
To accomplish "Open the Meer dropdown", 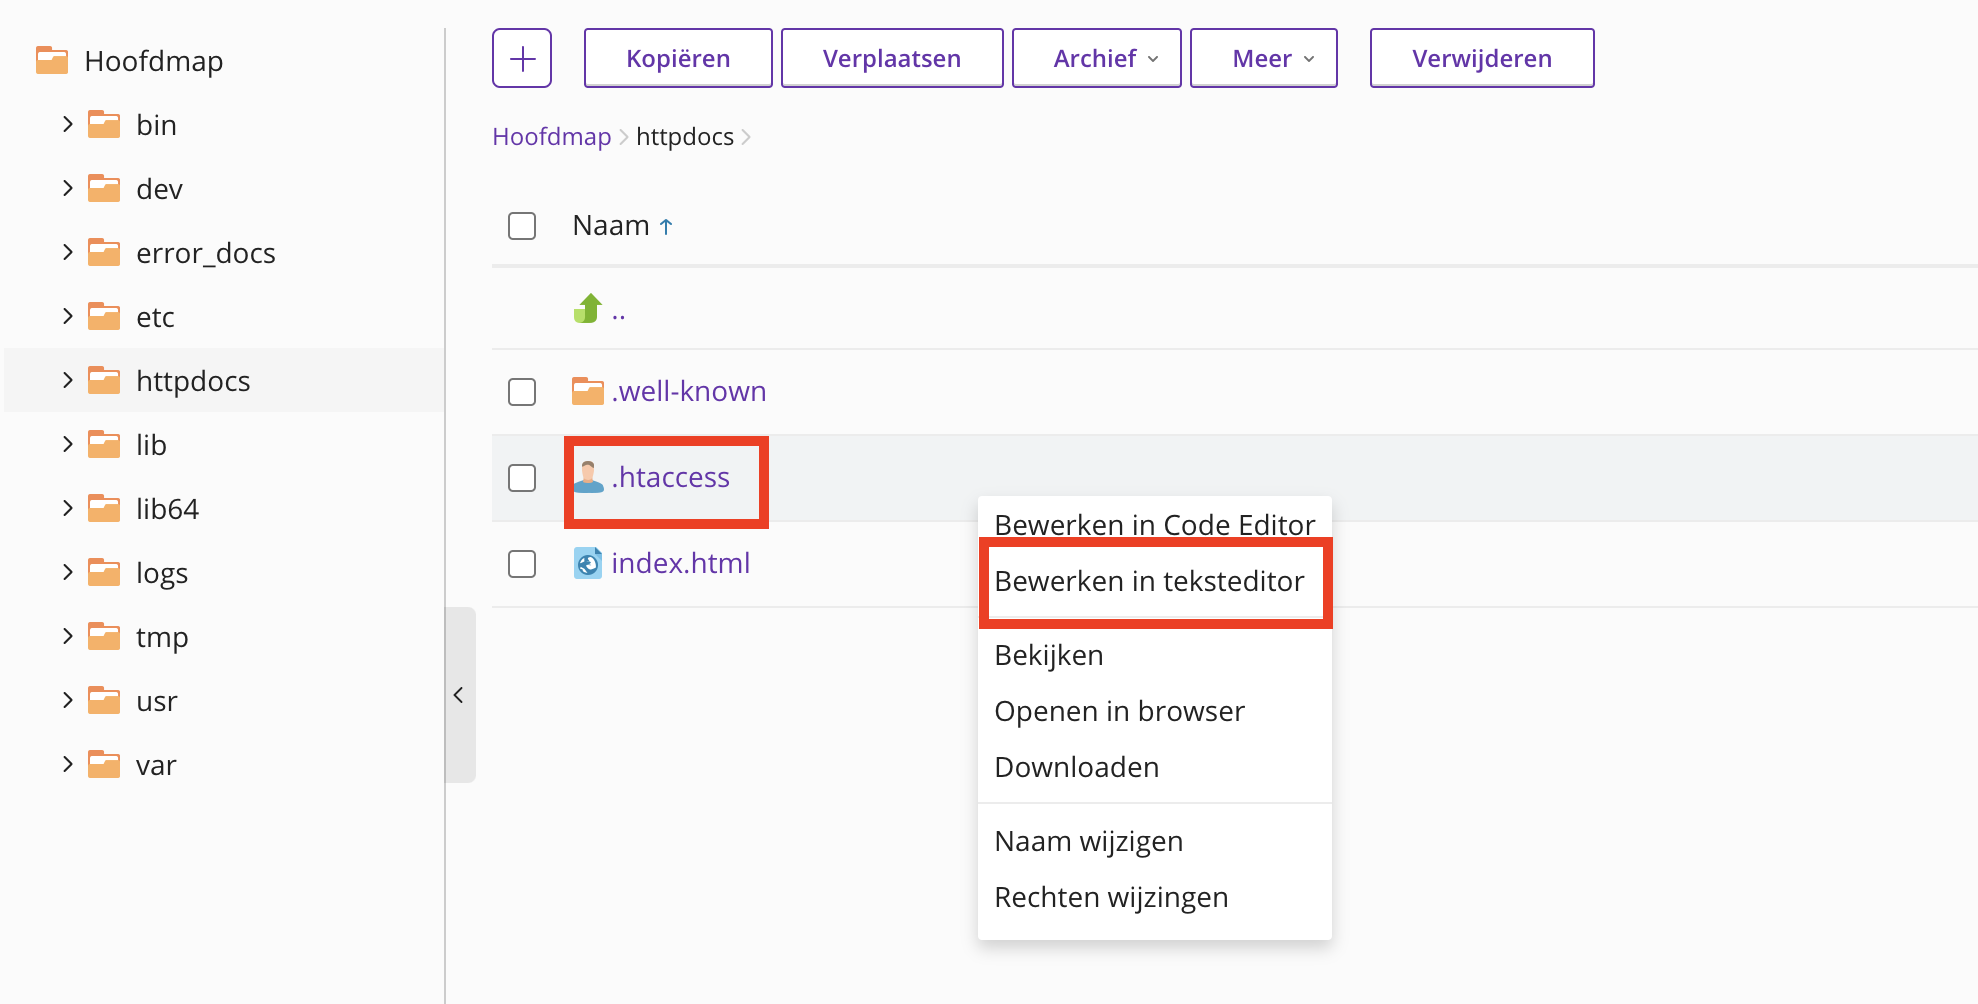I will (x=1263, y=59).
